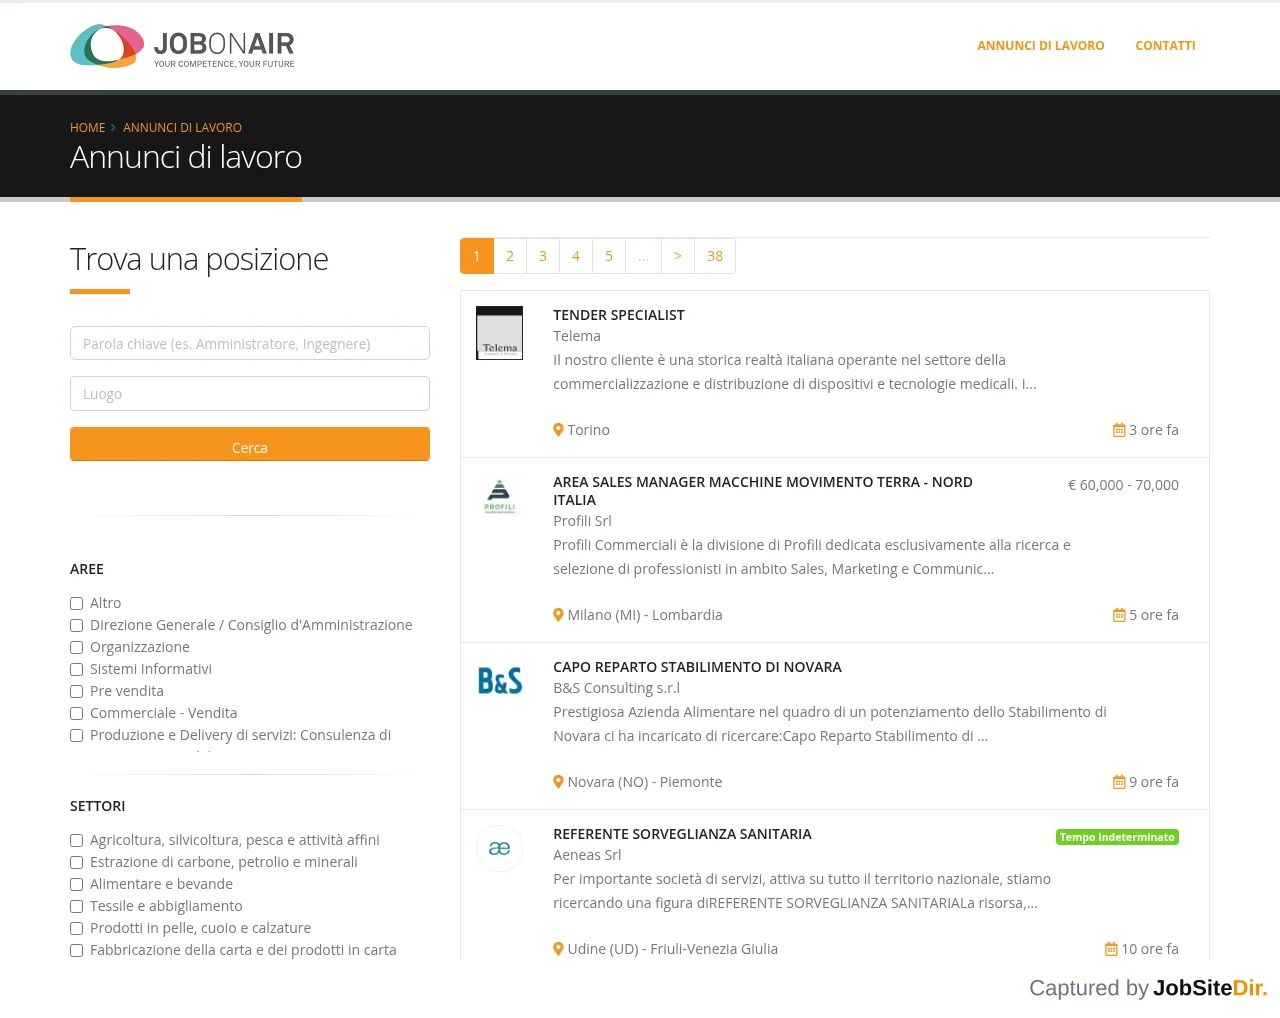This screenshot has height=1018, width=1280.
Task: Click the pagination ellipsis button
Action: 643,256
